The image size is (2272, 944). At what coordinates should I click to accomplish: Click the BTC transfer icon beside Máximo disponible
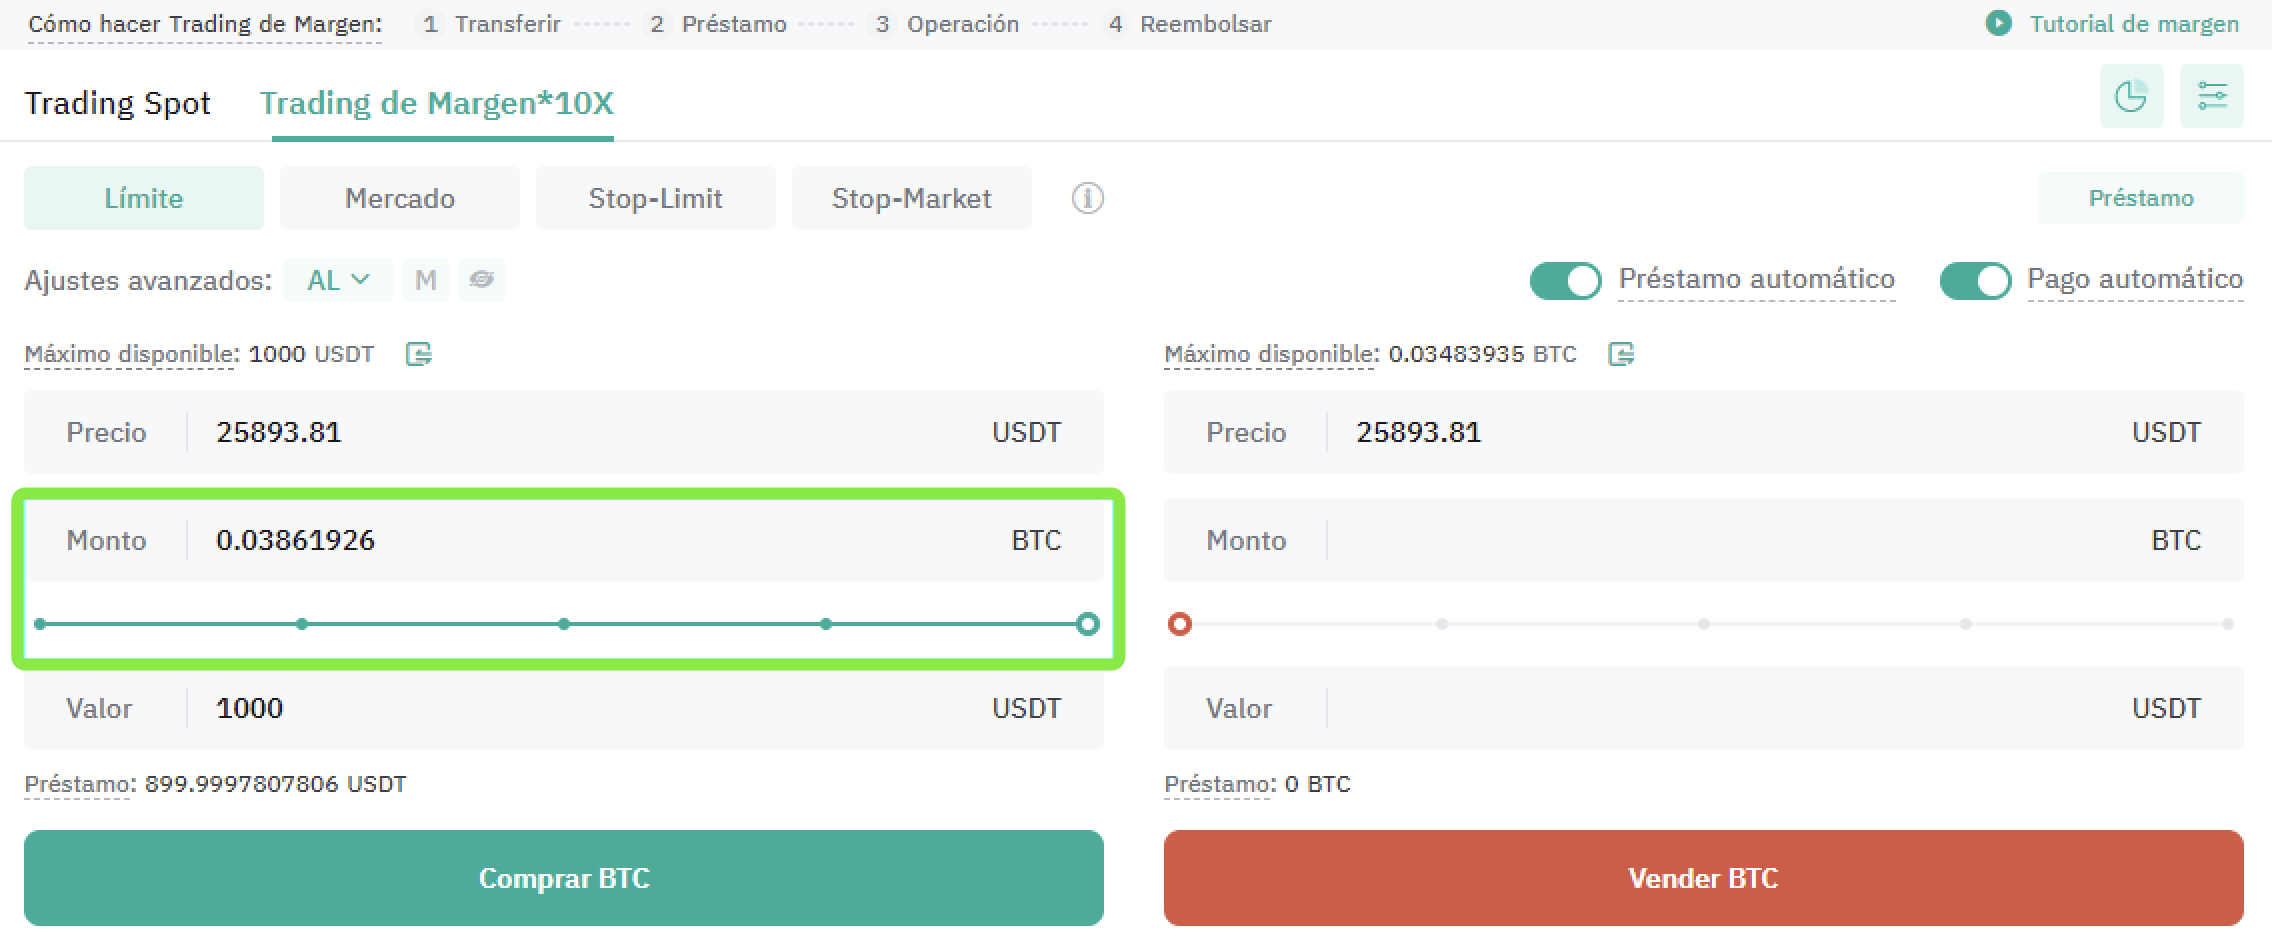(1621, 354)
